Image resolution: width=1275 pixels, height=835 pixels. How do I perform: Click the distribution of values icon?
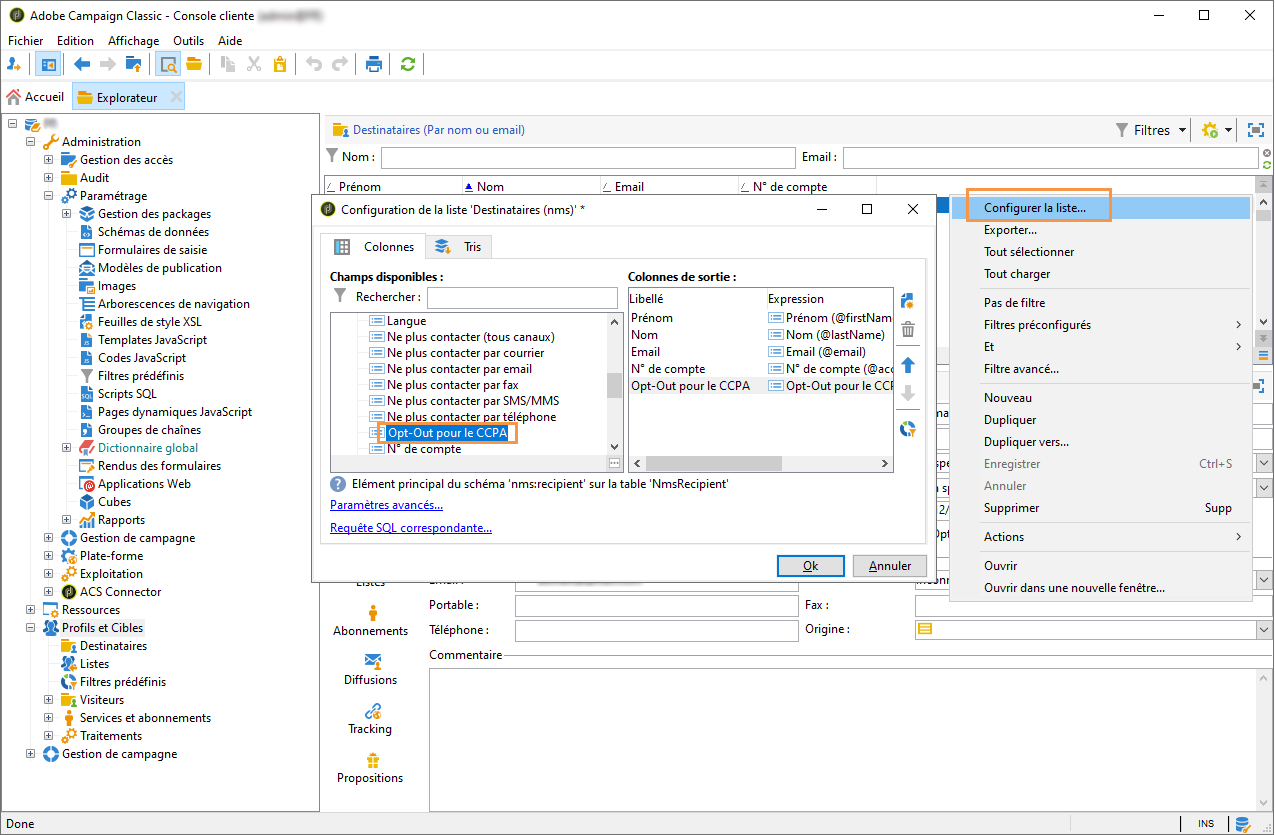pyautogui.click(x=908, y=428)
